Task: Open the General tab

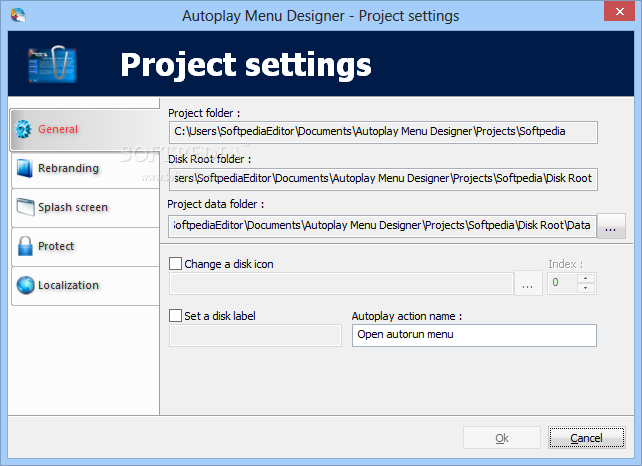Action: [85, 130]
